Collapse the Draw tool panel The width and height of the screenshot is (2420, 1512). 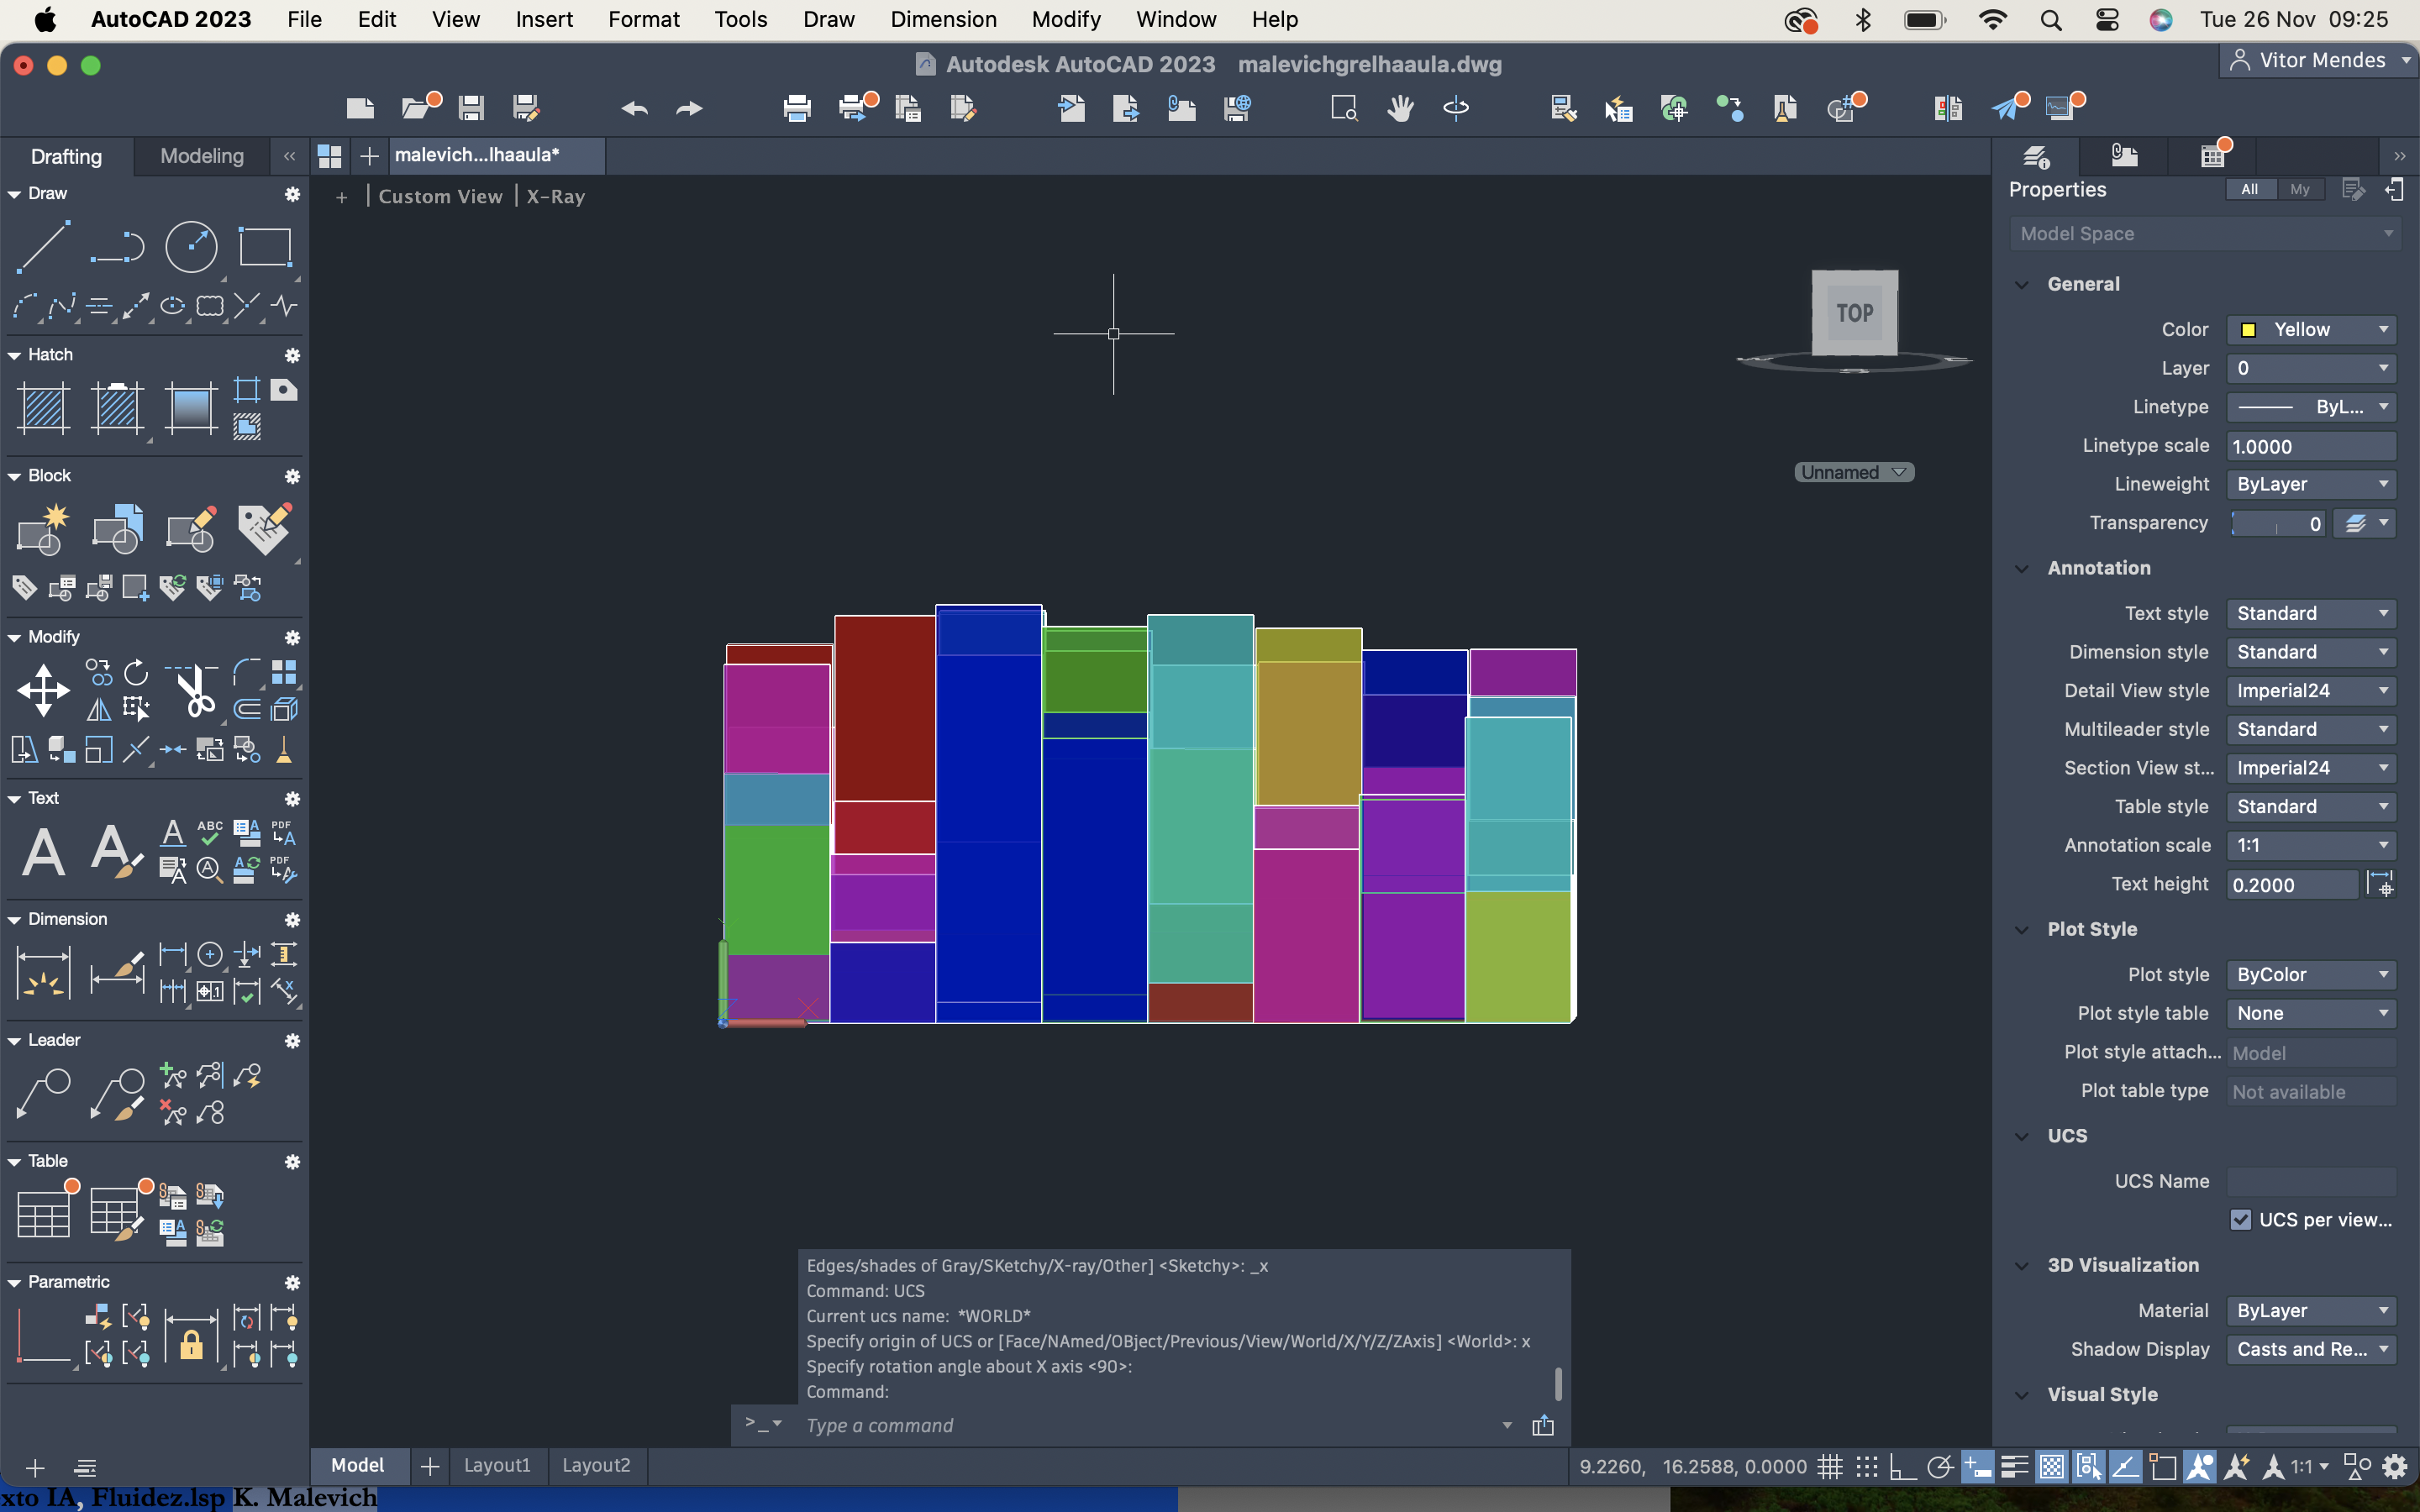(x=14, y=194)
